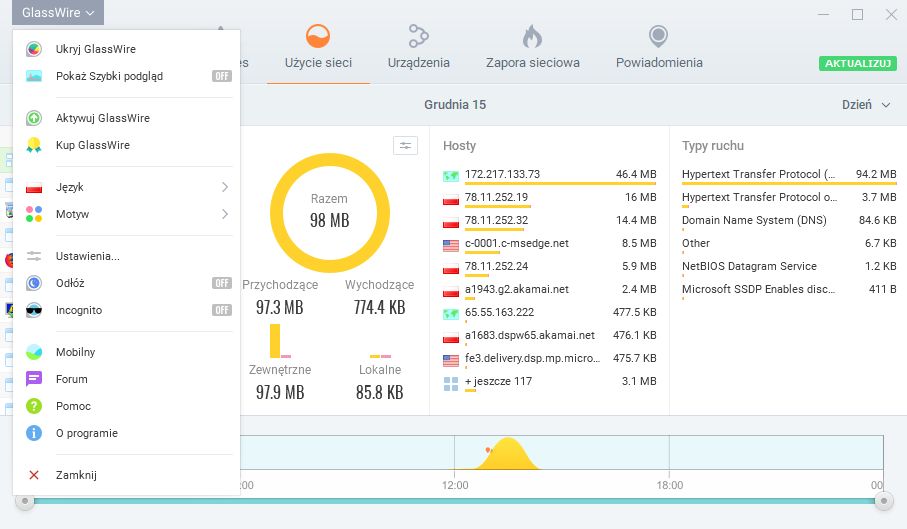The height and width of the screenshot is (529, 907).
Task: Click the chart filter options button
Action: tap(405, 146)
